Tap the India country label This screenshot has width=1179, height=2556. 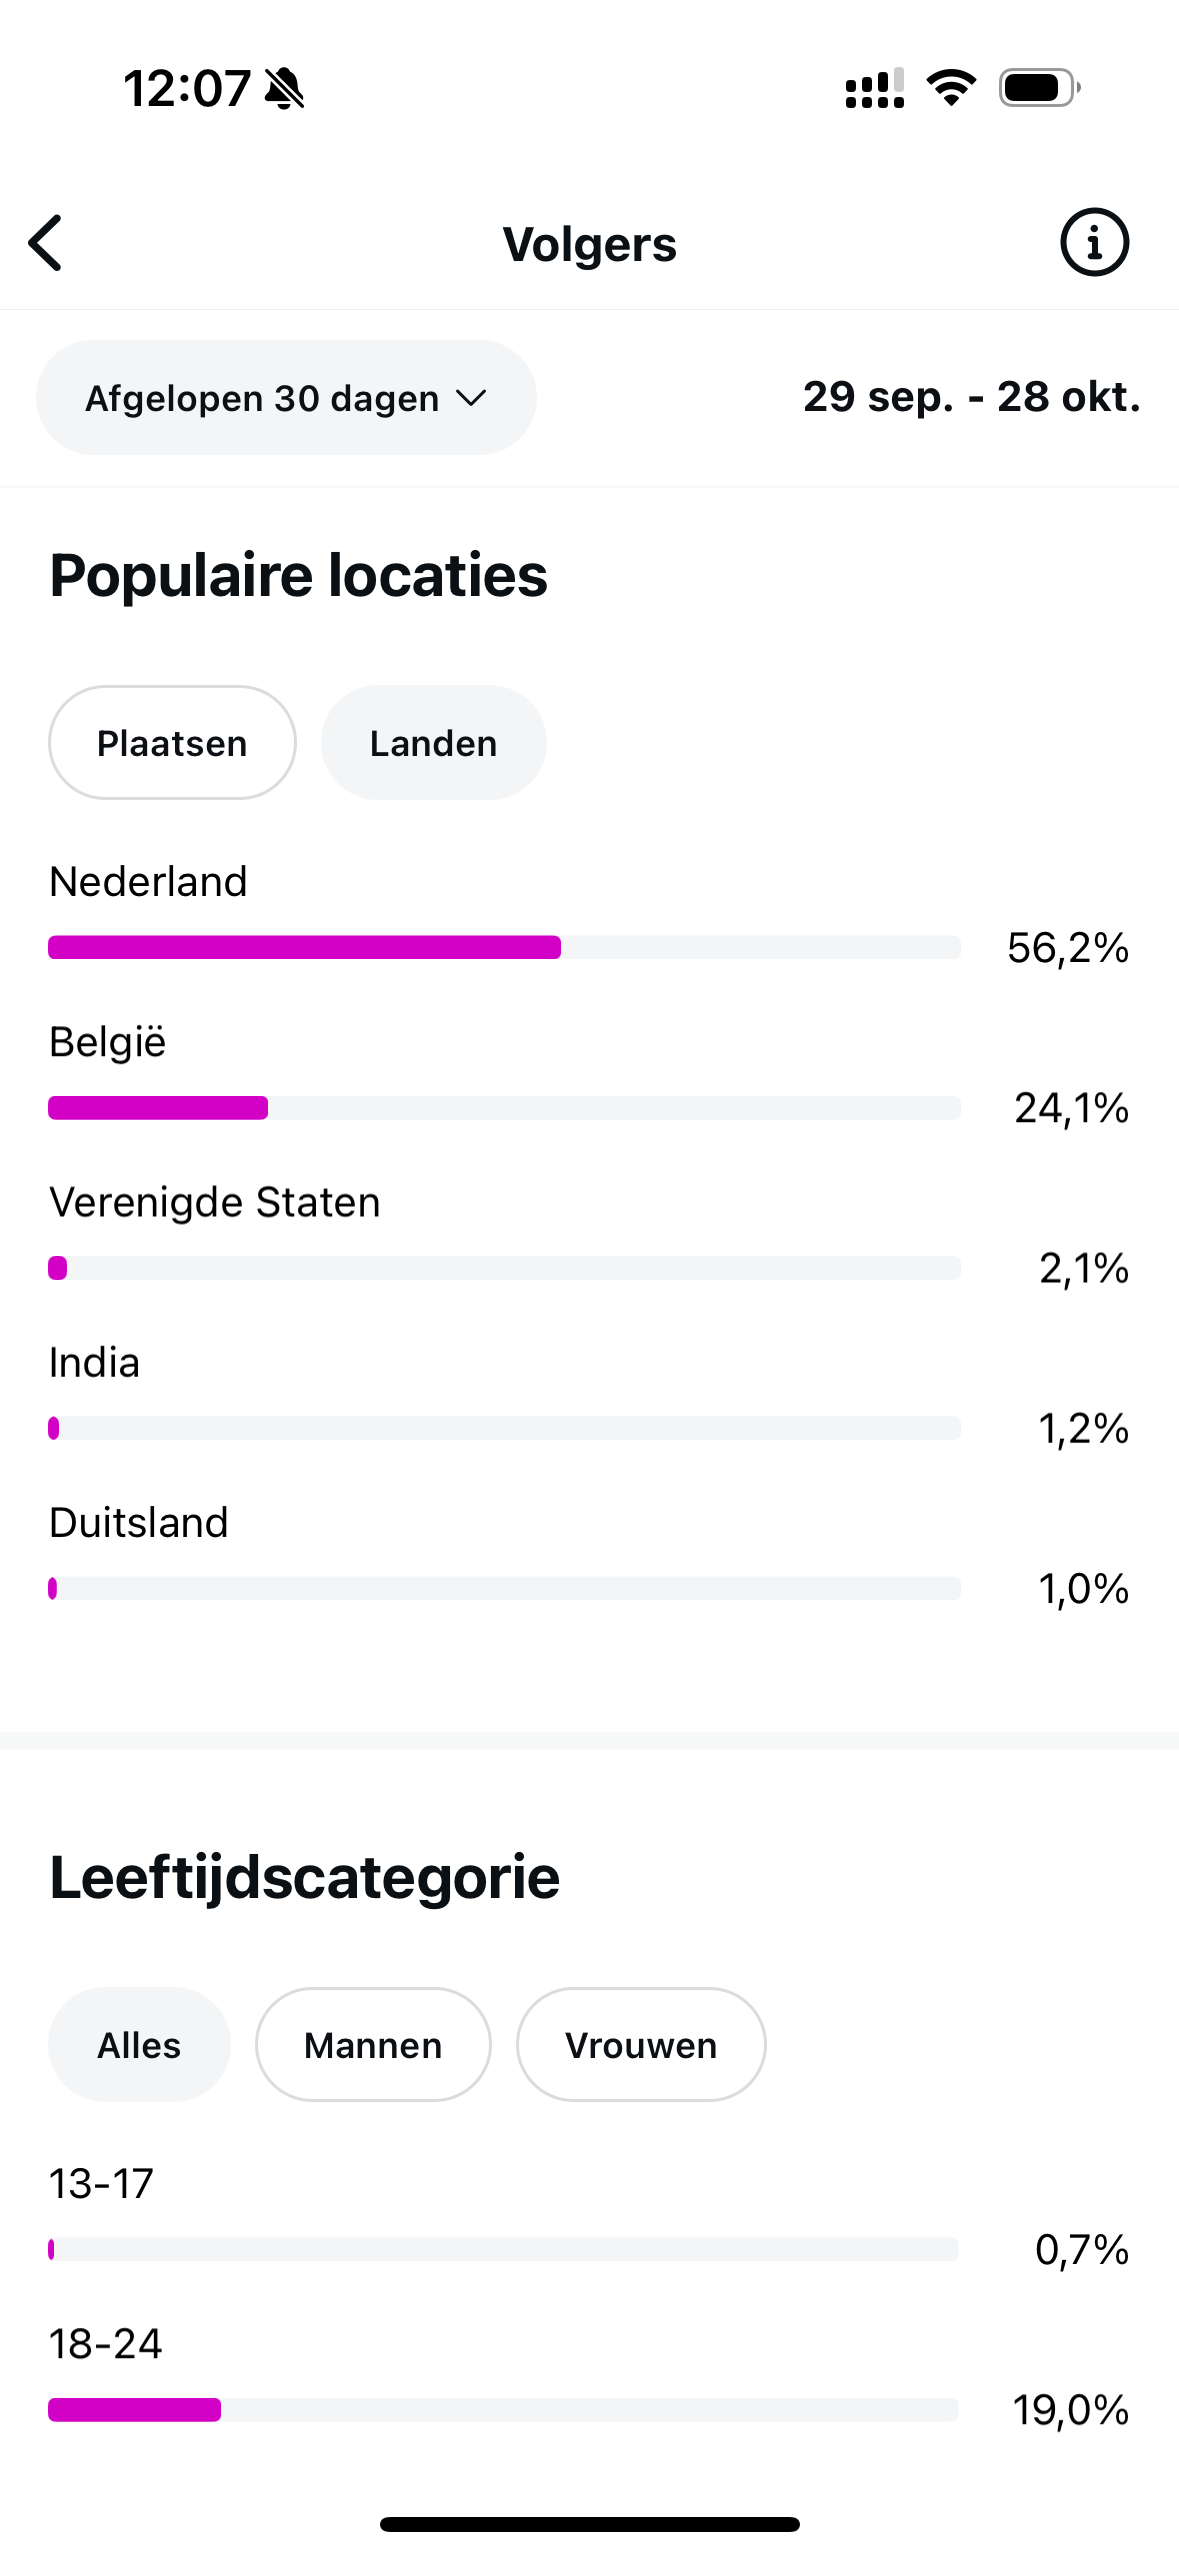(x=95, y=1363)
